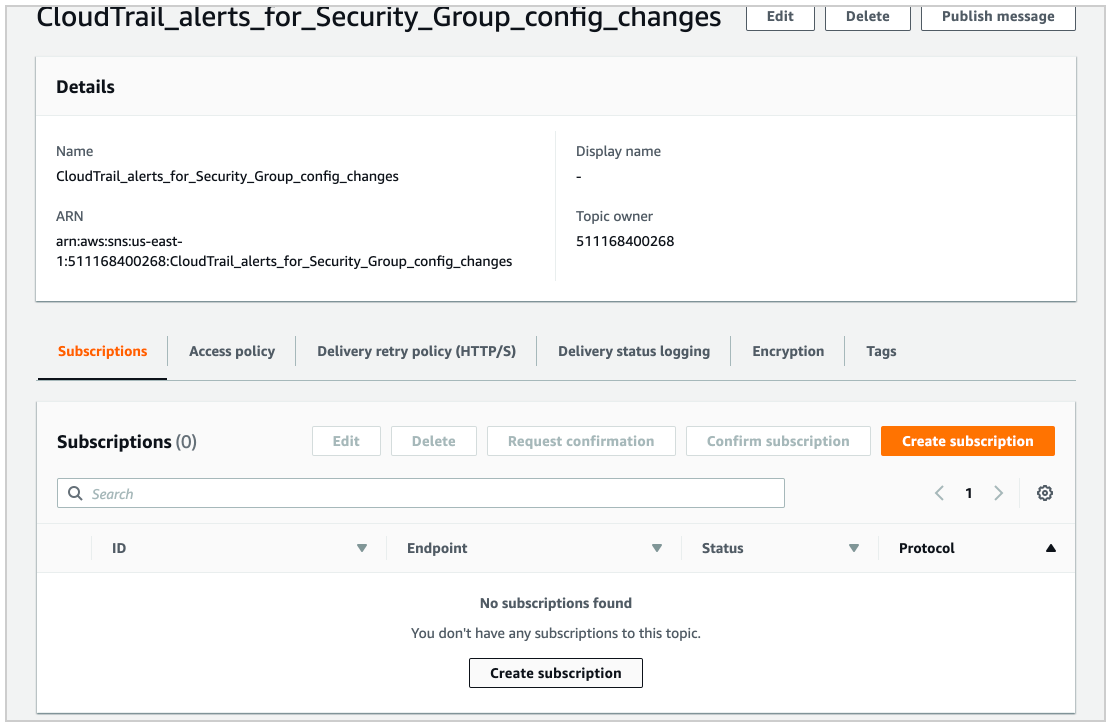Open table preferences gear icon
Screen dimensions: 1111x727
[x=1044, y=493]
